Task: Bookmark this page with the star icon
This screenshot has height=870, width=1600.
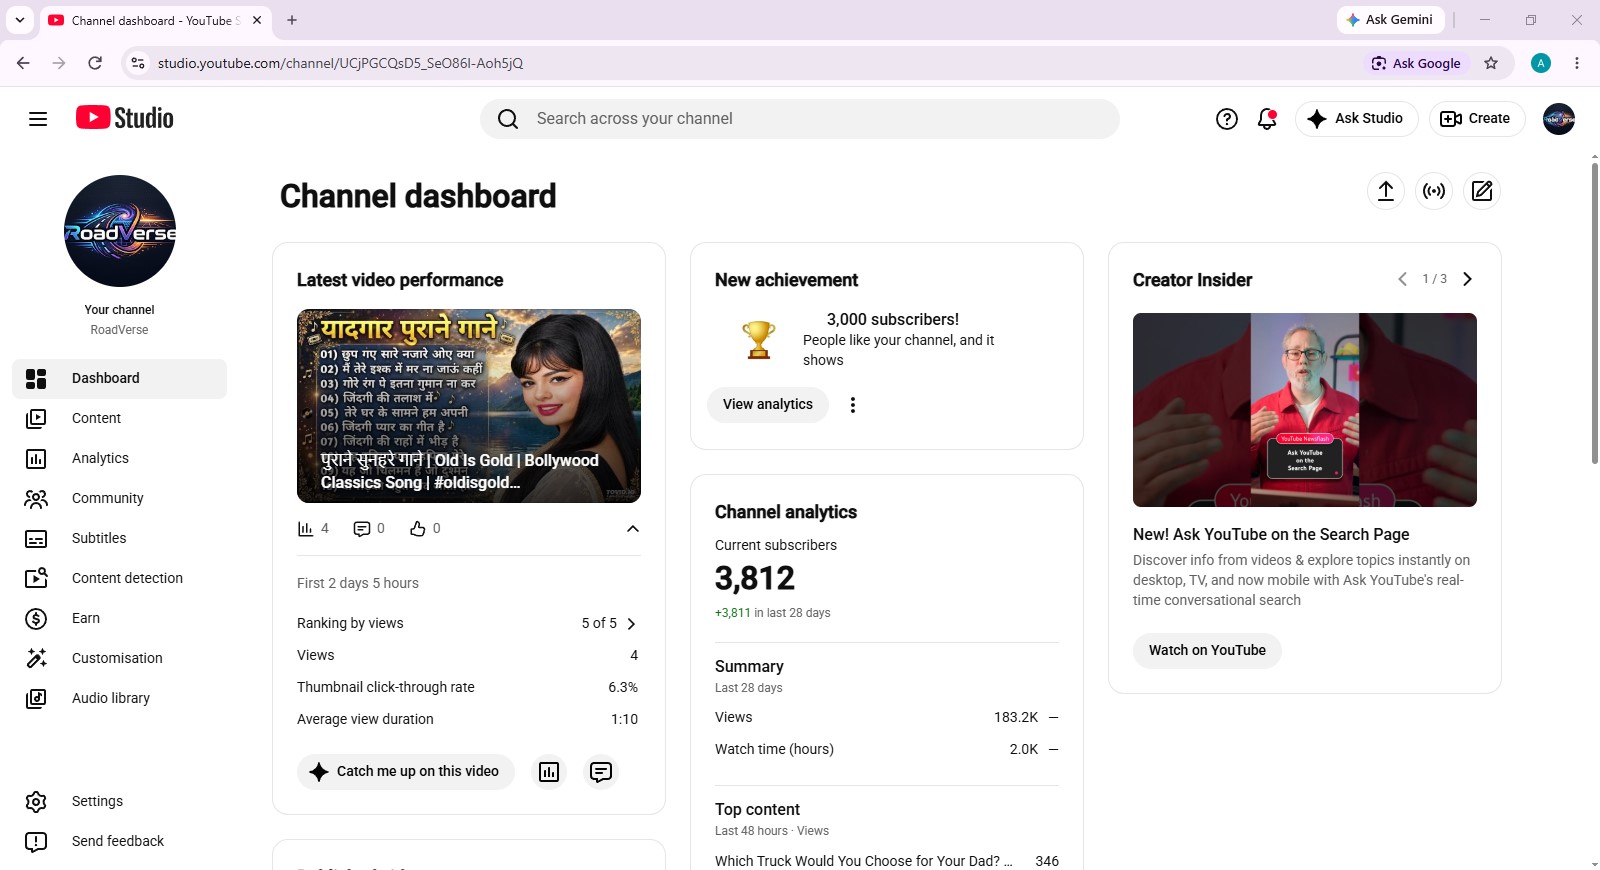Action: [1491, 63]
